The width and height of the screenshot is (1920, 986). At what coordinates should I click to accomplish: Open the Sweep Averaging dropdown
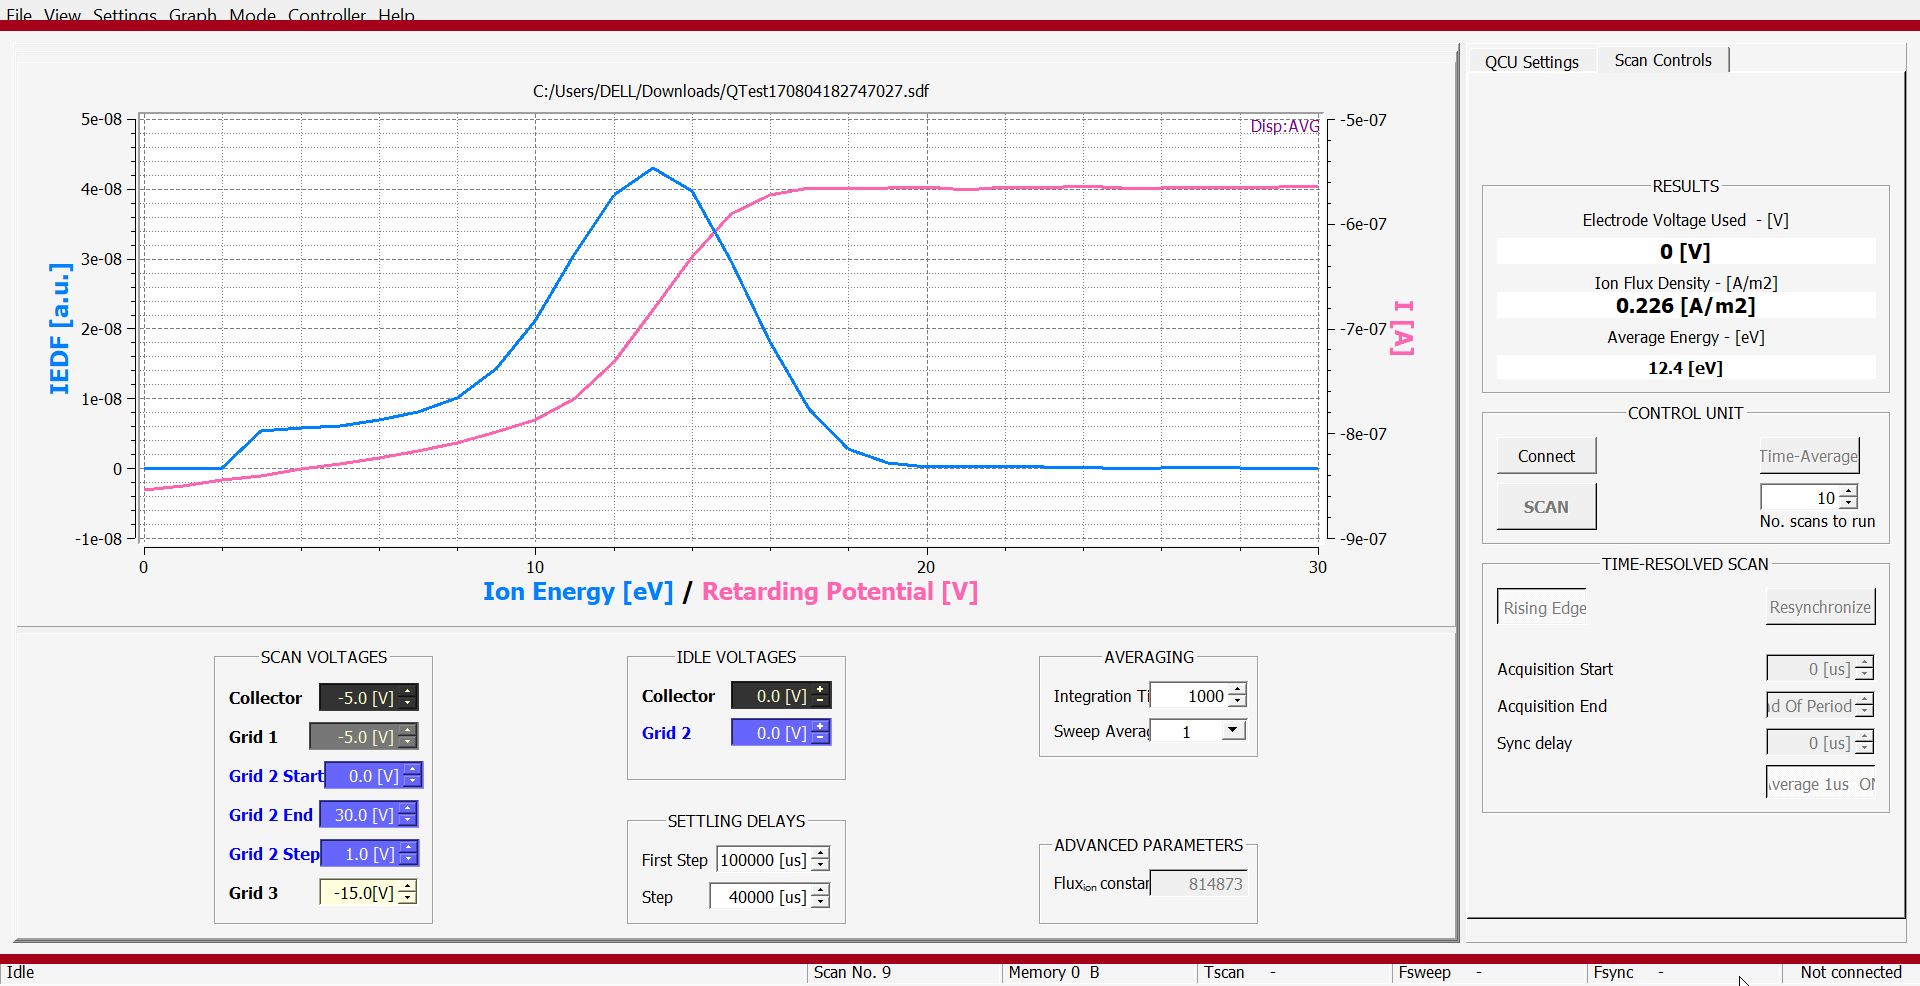tap(1233, 731)
